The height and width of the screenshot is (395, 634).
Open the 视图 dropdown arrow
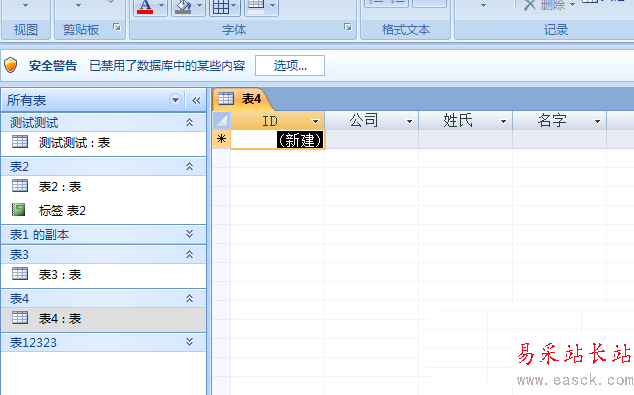pyautogui.click(x=25, y=6)
